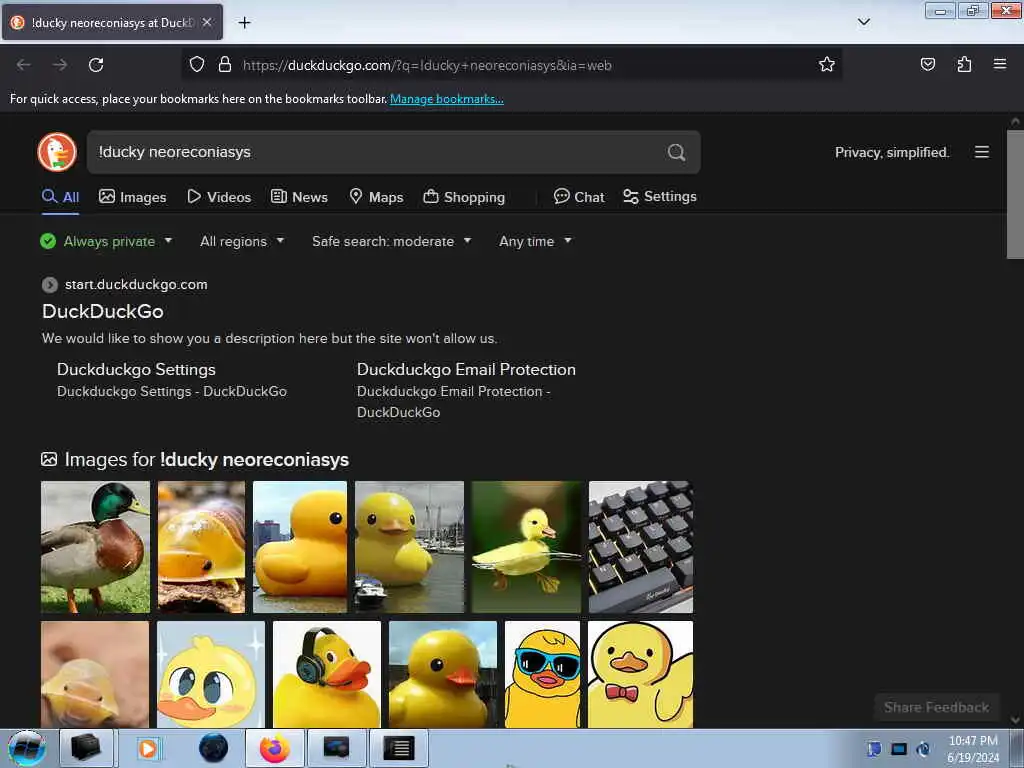Switch to the Maps tab
The image size is (1024, 768).
pos(376,197)
